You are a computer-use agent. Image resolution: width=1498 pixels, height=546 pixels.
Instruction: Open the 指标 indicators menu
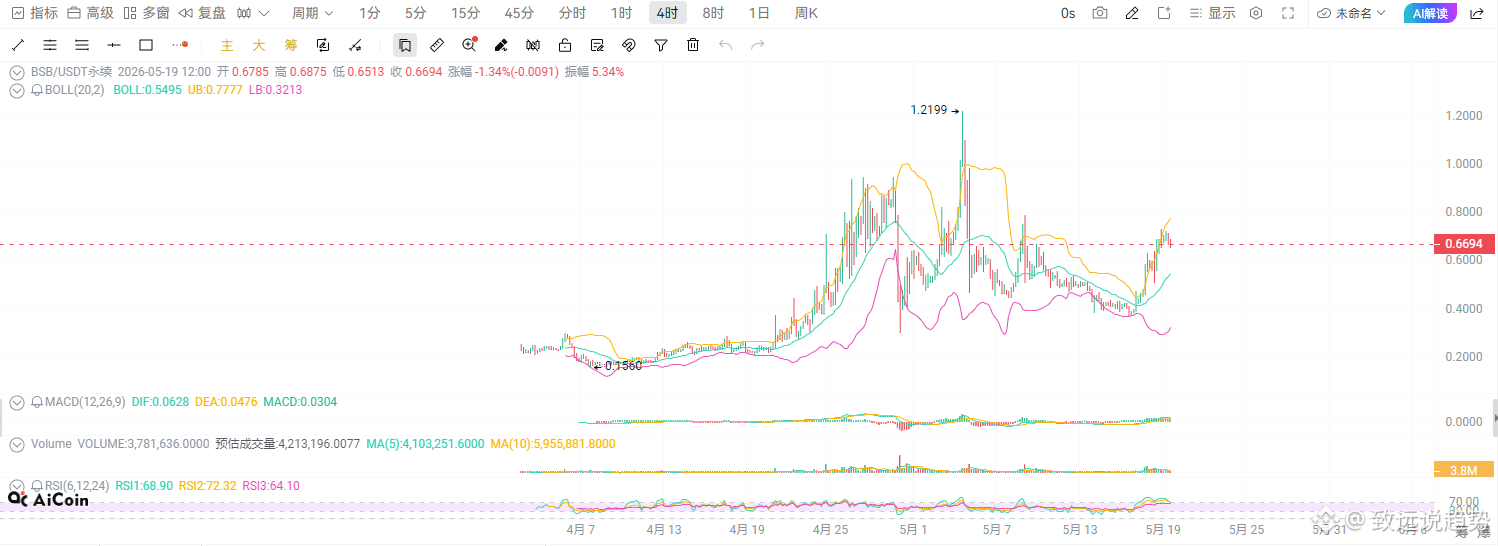click(34, 13)
